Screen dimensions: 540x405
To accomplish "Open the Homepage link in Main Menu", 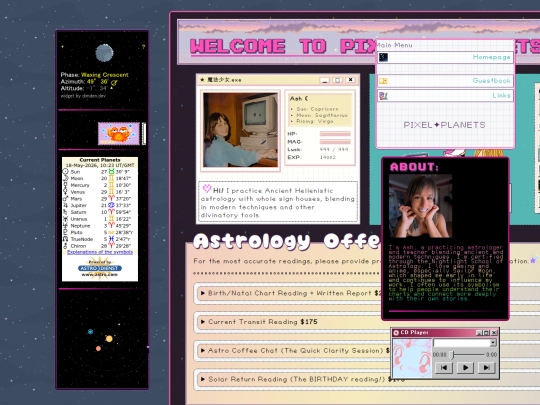I will click(x=491, y=57).
